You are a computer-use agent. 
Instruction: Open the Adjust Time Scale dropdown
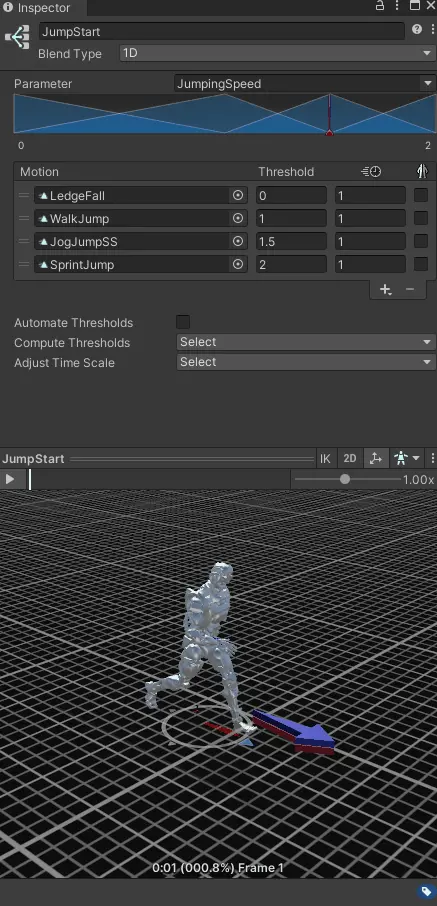coord(306,362)
